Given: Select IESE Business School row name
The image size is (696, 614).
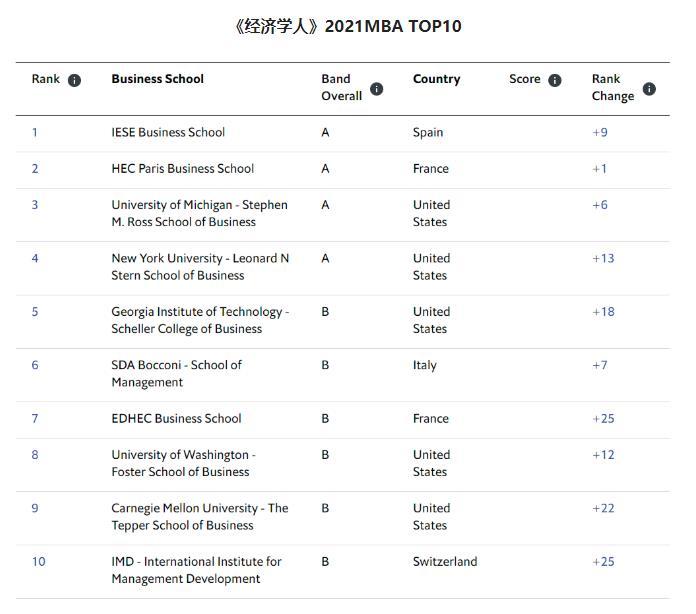Looking at the screenshot, I should click(168, 132).
